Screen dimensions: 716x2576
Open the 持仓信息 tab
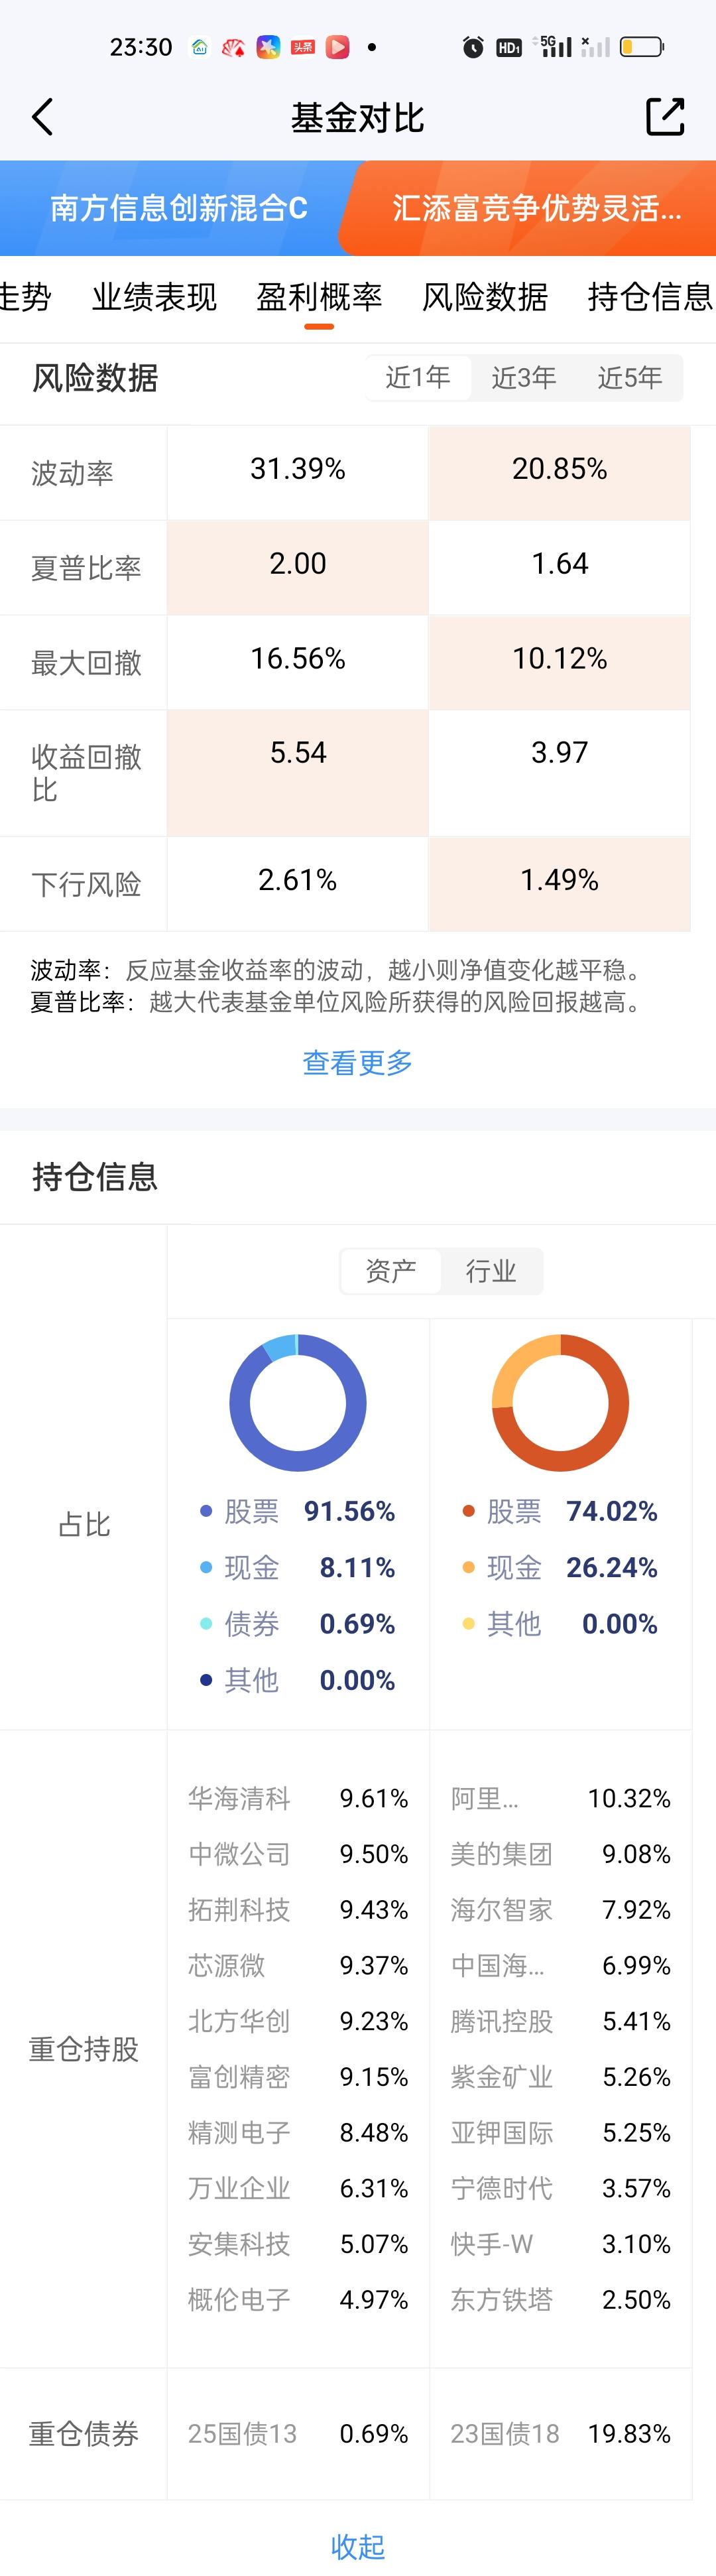649,297
